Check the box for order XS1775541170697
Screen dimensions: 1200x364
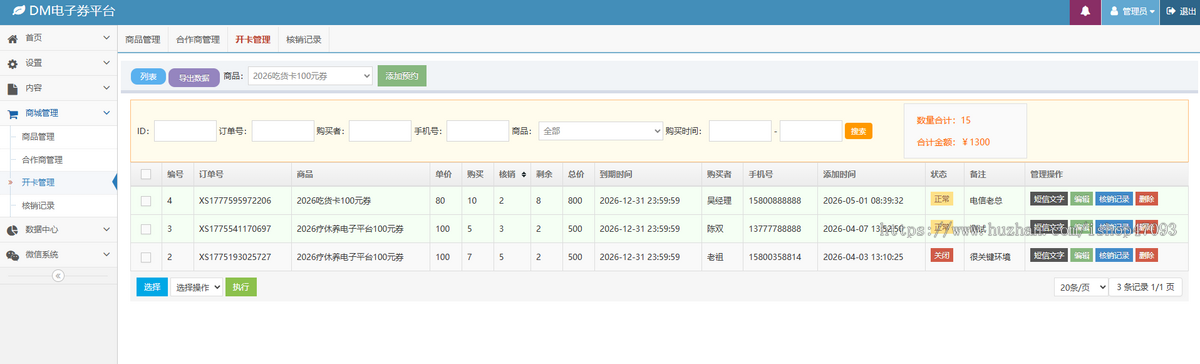coord(146,228)
